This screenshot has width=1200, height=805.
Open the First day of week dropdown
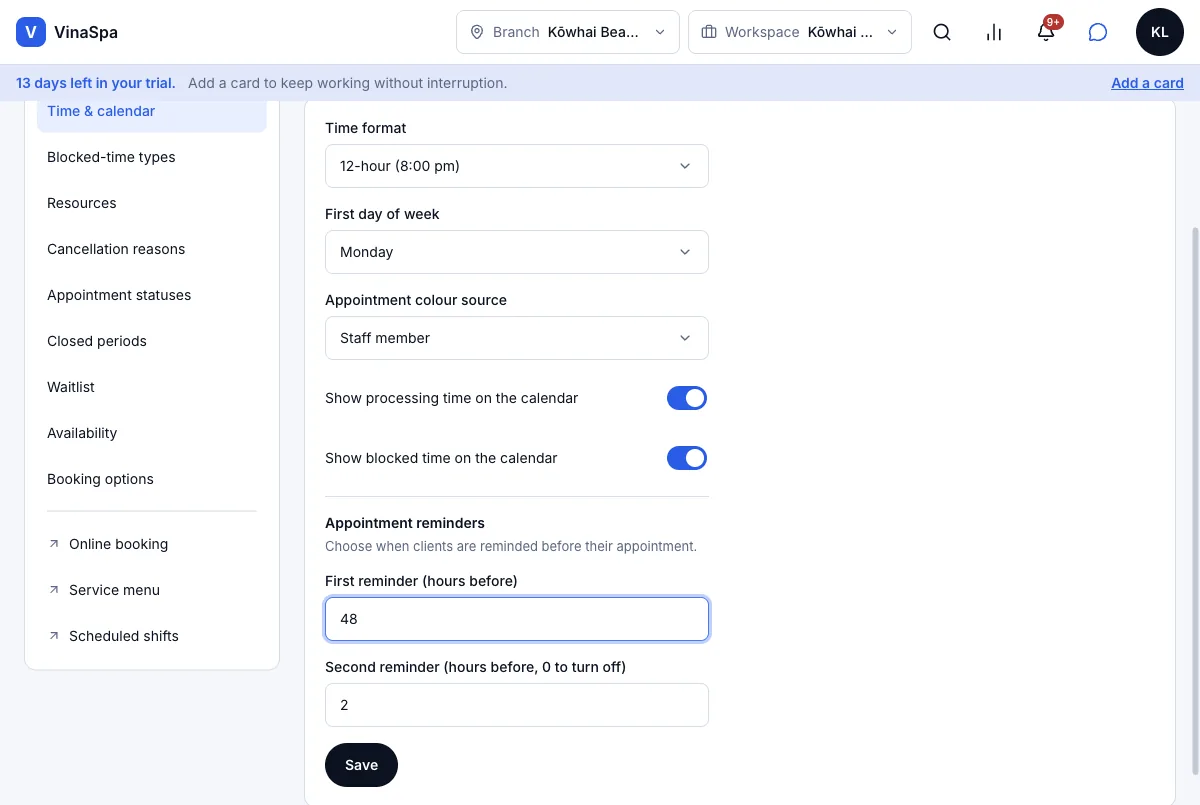click(517, 252)
